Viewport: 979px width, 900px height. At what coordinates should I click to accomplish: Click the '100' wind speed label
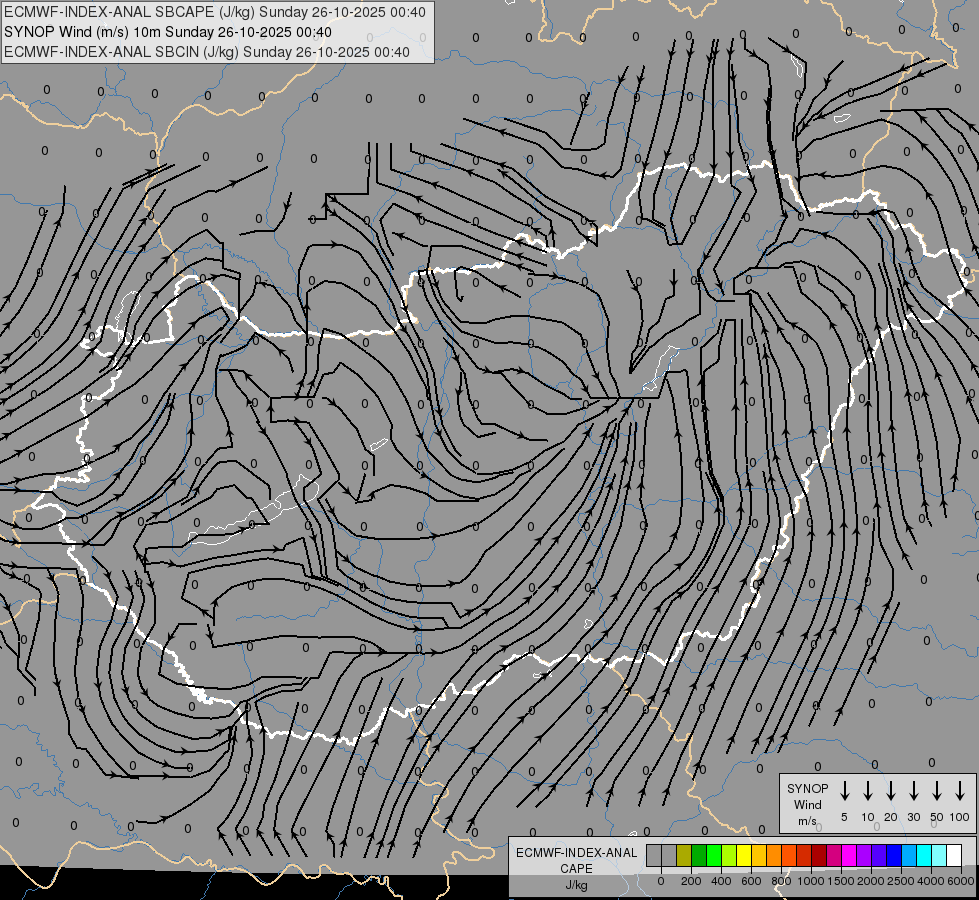959,817
